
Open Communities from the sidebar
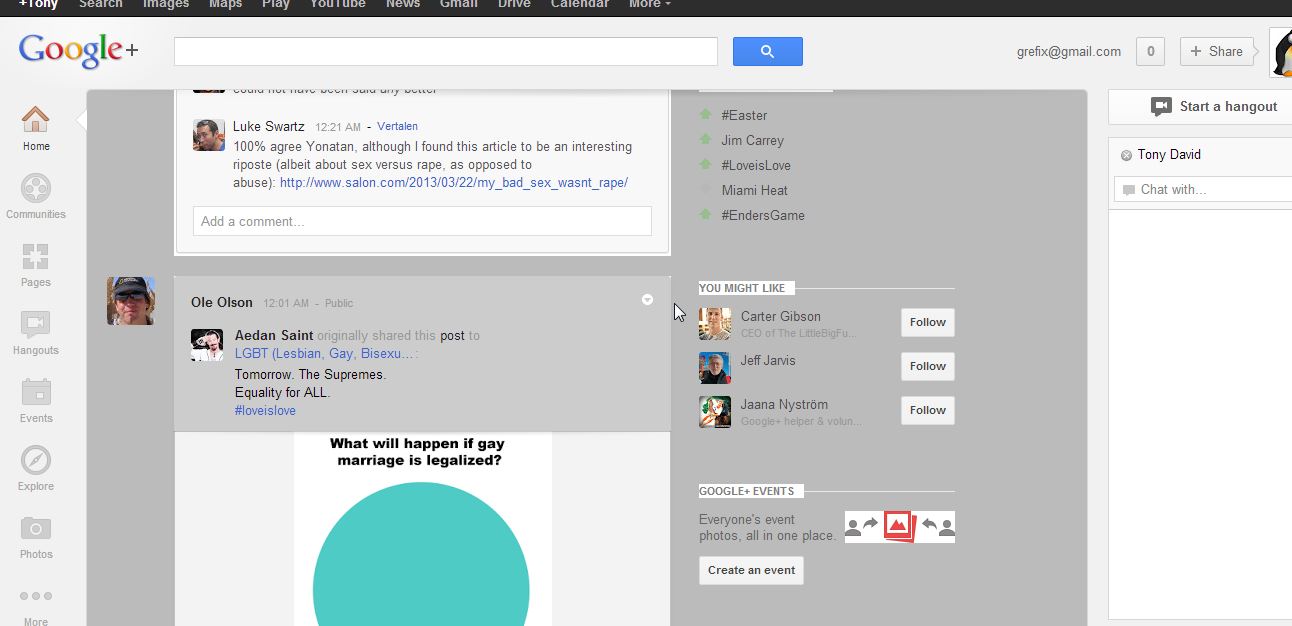[x=36, y=196]
